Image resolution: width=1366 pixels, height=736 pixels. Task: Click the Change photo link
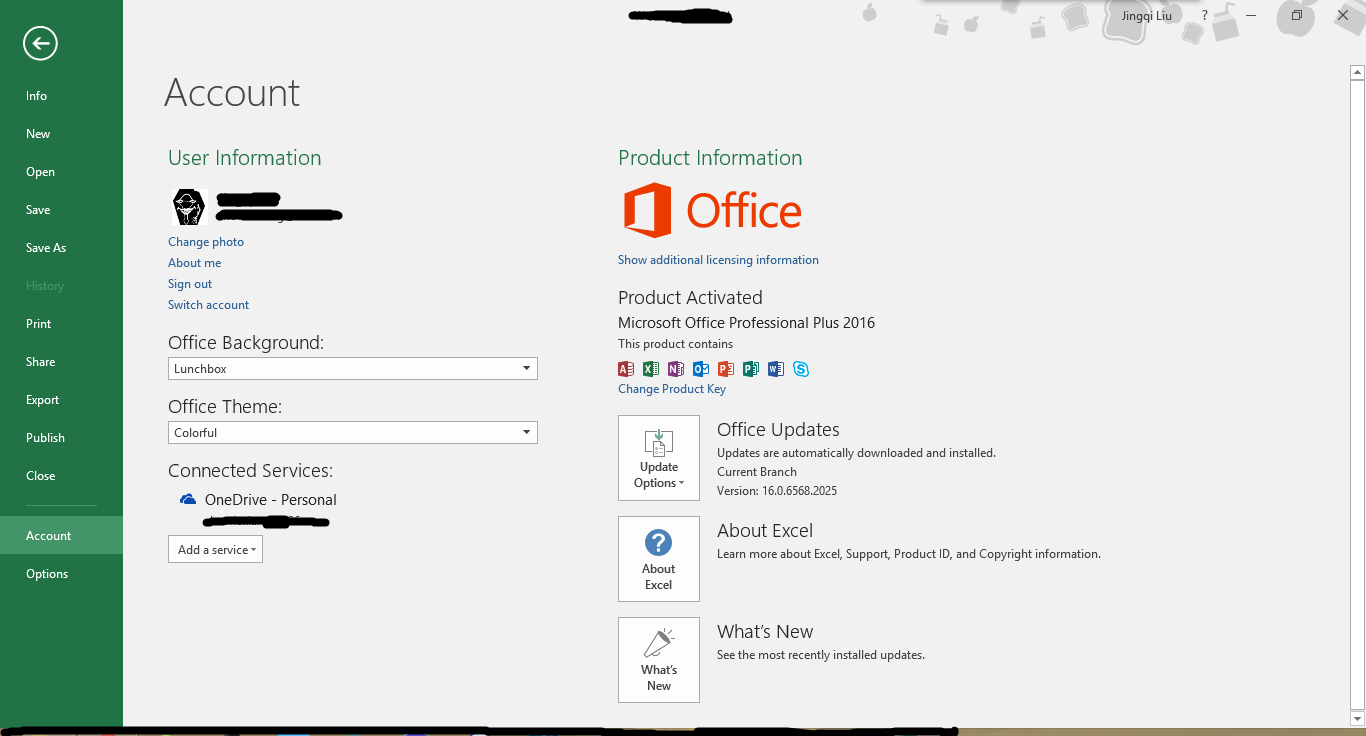[x=206, y=242]
